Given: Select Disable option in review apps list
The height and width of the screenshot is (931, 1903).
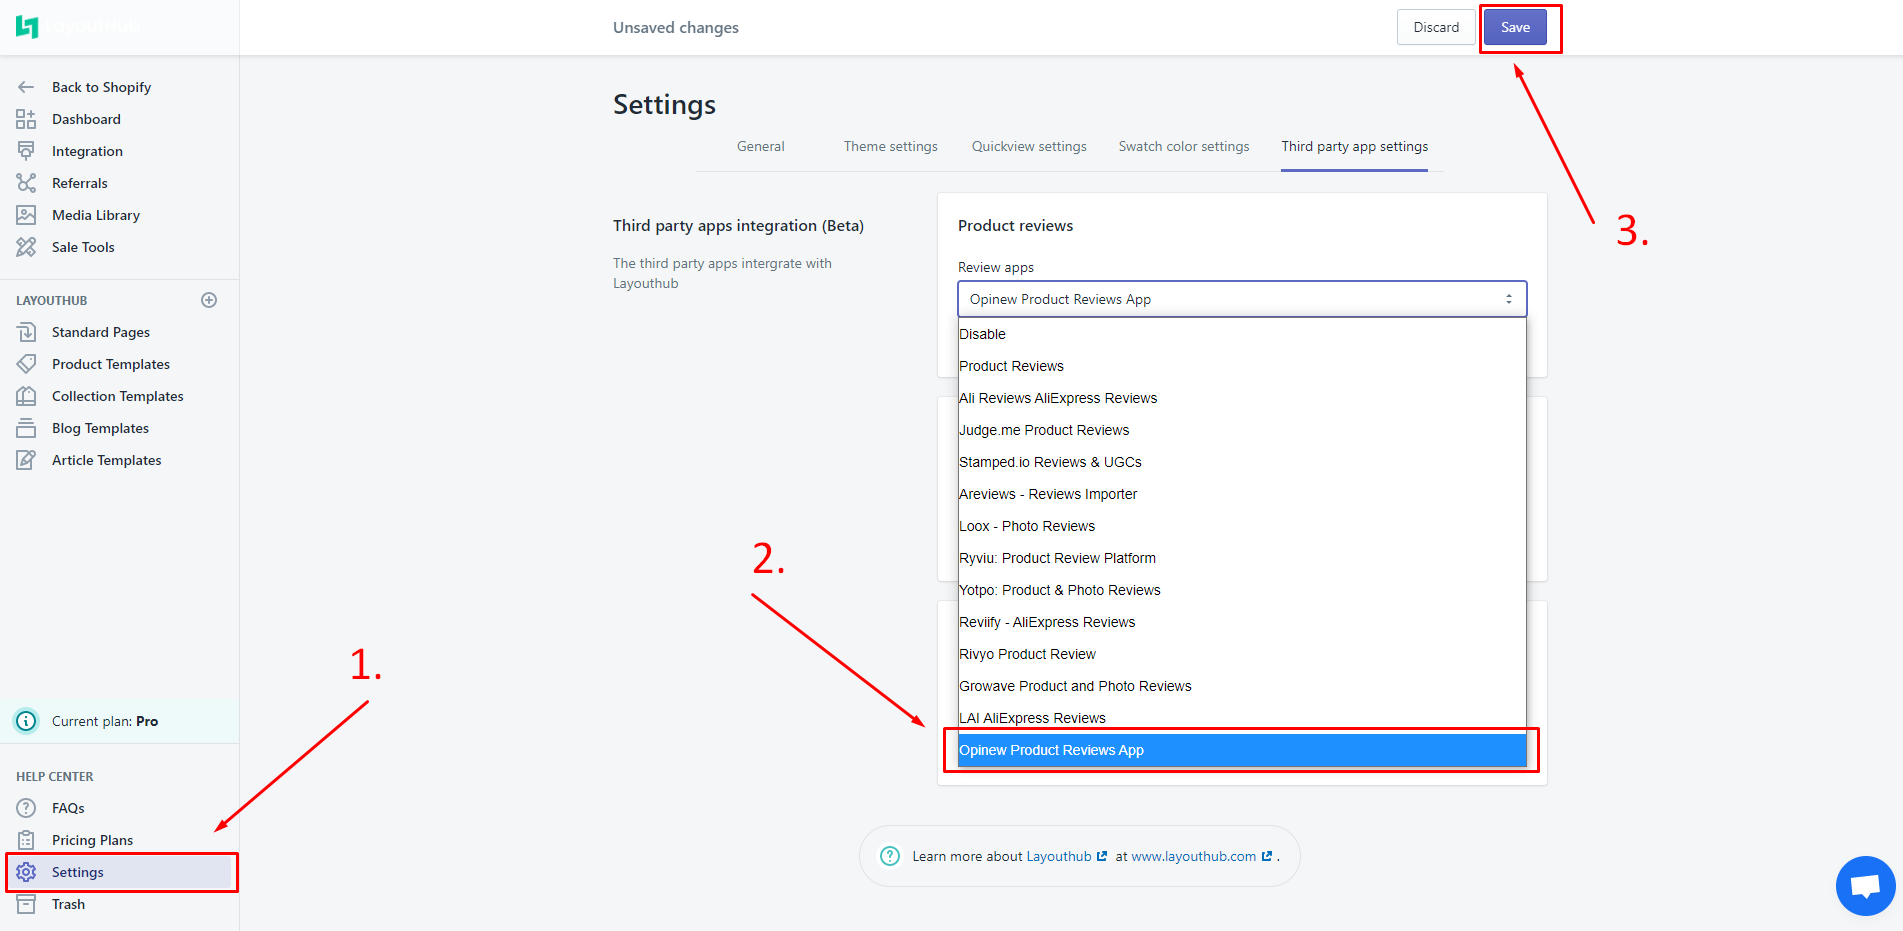Looking at the screenshot, I should click(1242, 334).
